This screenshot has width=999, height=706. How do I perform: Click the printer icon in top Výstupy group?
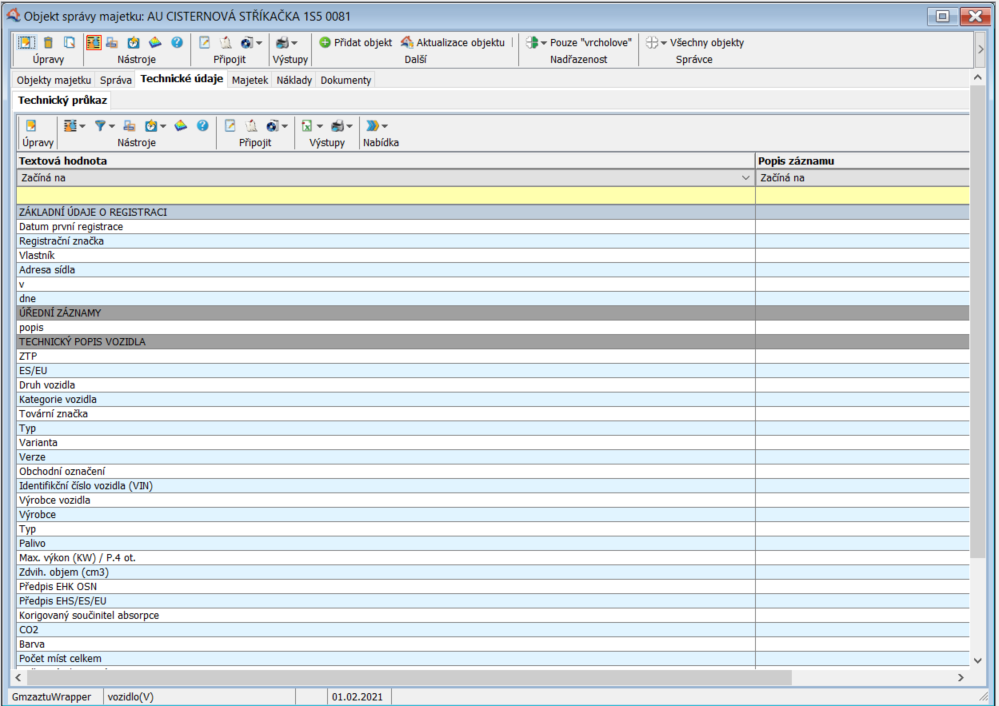284,43
